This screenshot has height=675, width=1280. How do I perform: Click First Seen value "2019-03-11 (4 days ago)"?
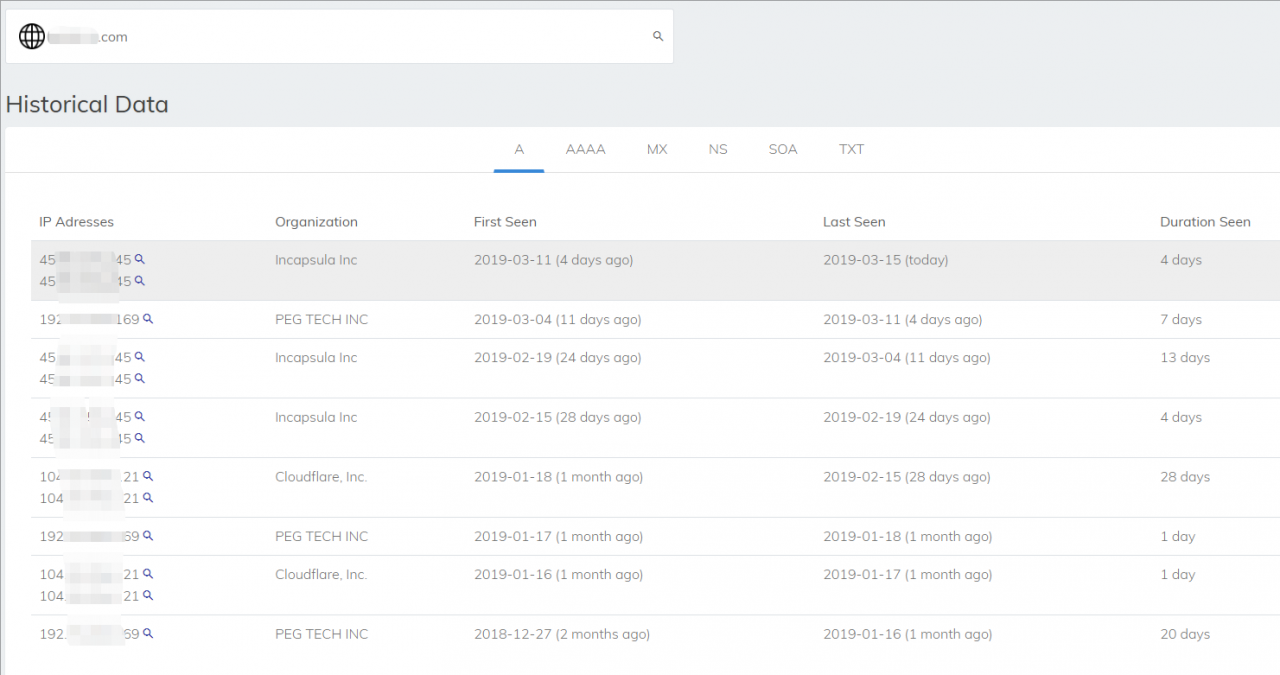[554, 260]
